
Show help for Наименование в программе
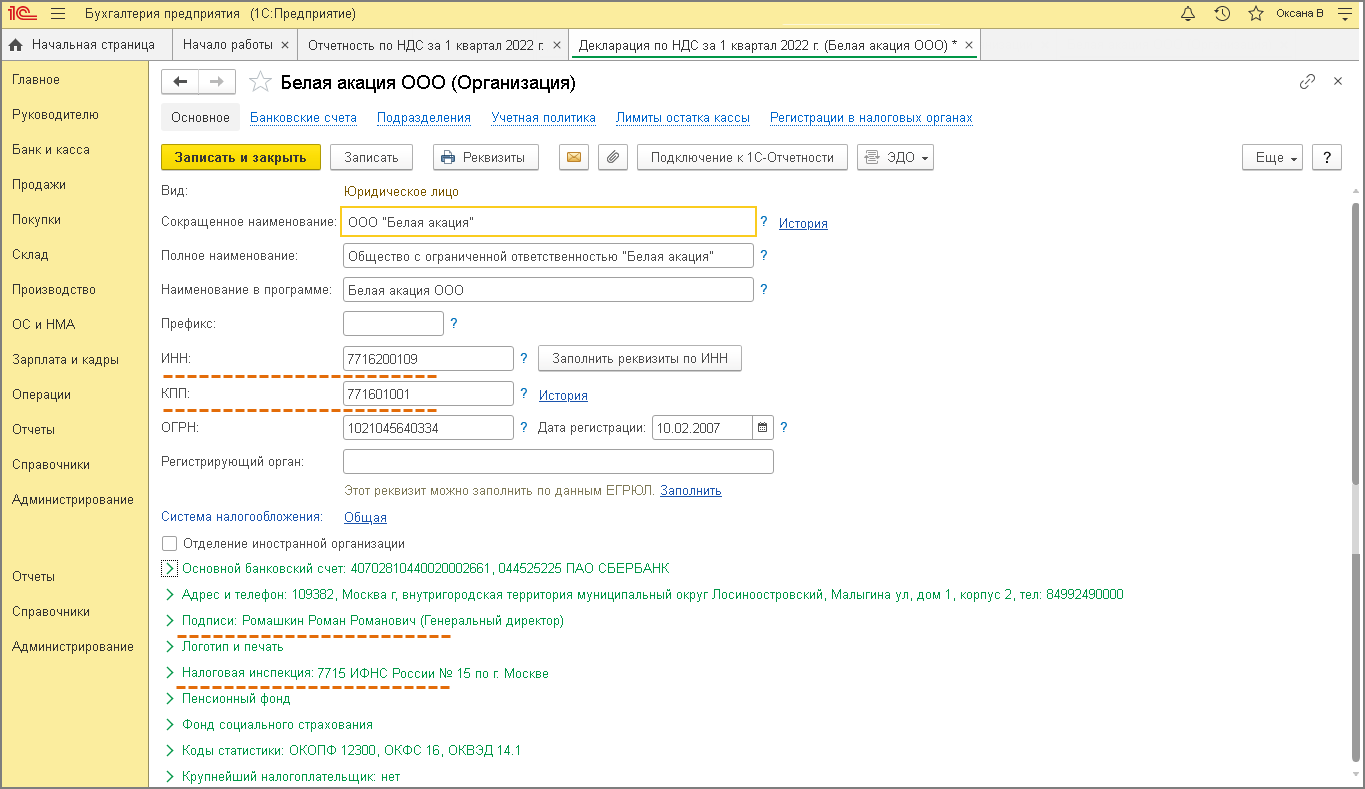pyautogui.click(x=764, y=290)
